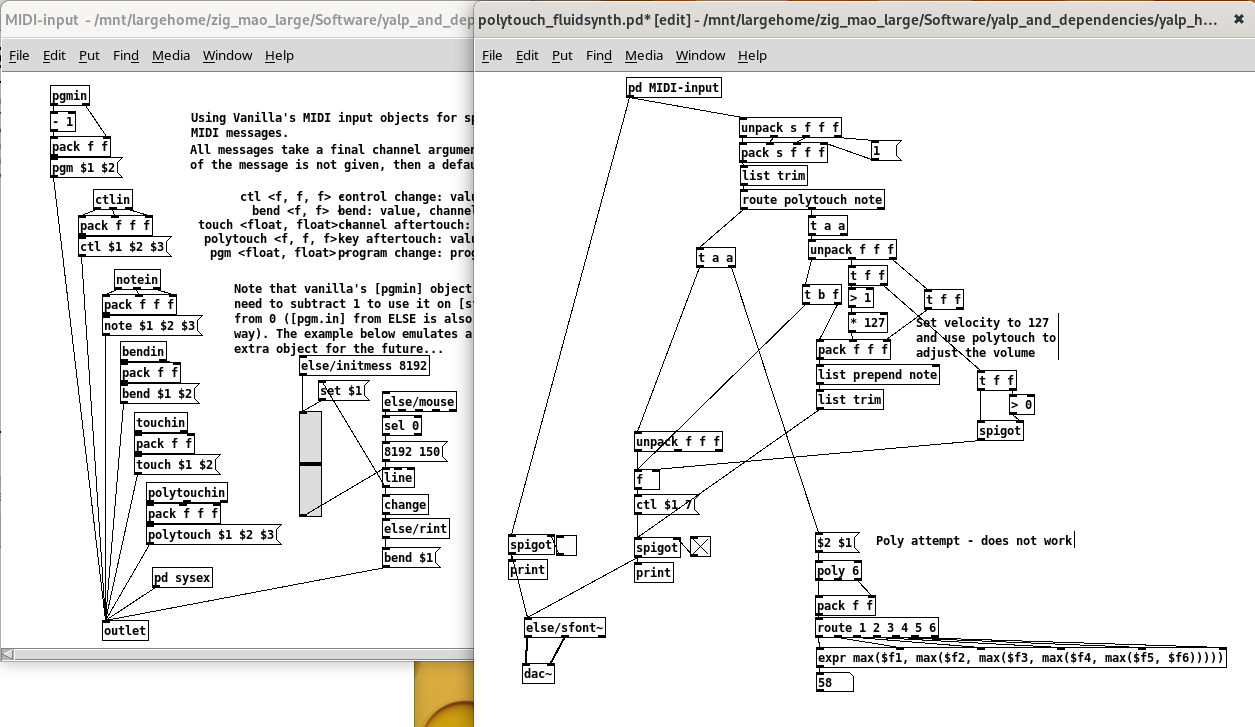The image size is (1255, 727).
Task: Click the 'ctl $1 7' message box
Action: coord(665,505)
